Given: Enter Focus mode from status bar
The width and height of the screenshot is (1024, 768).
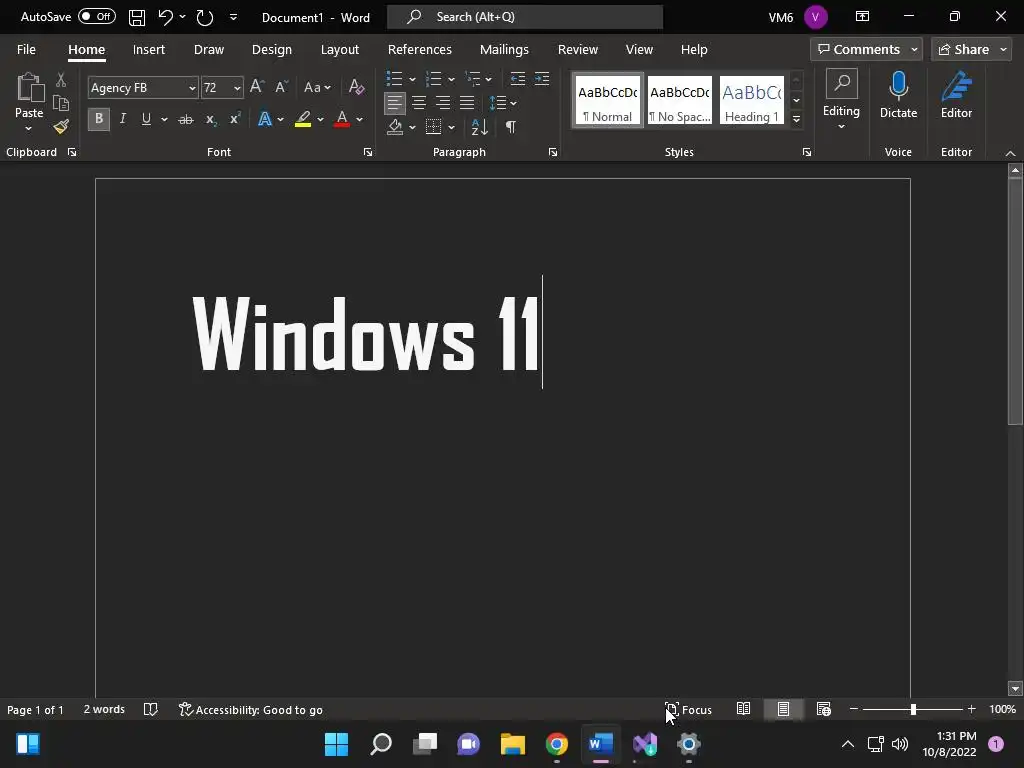Looking at the screenshot, I should [x=688, y=709].
